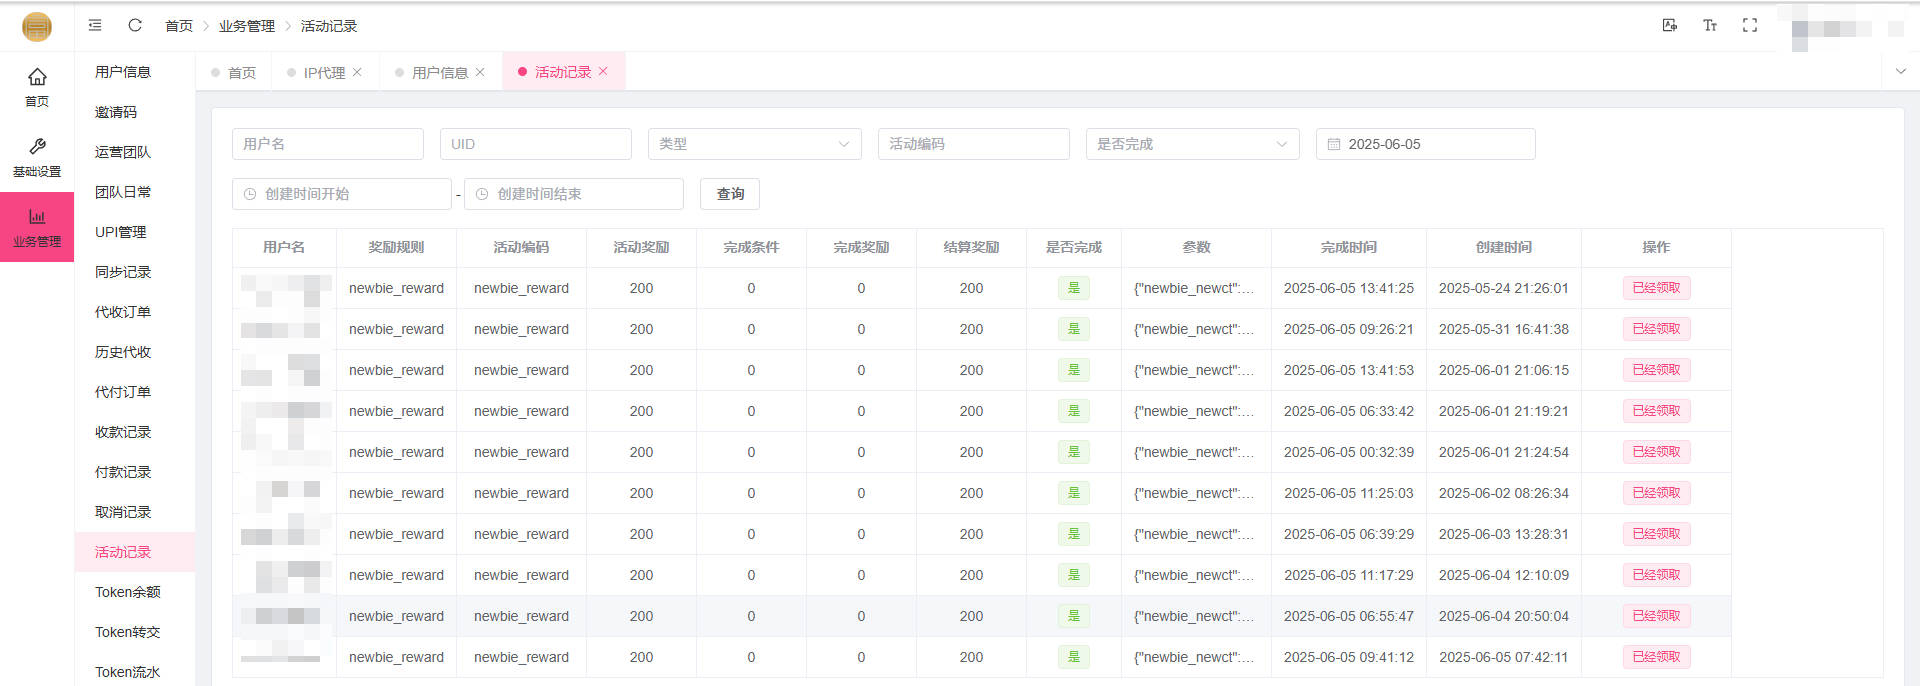Open the 2025-06-05 date picker
Screen dimensions: 1920x686
click(x=1425, y=144)
